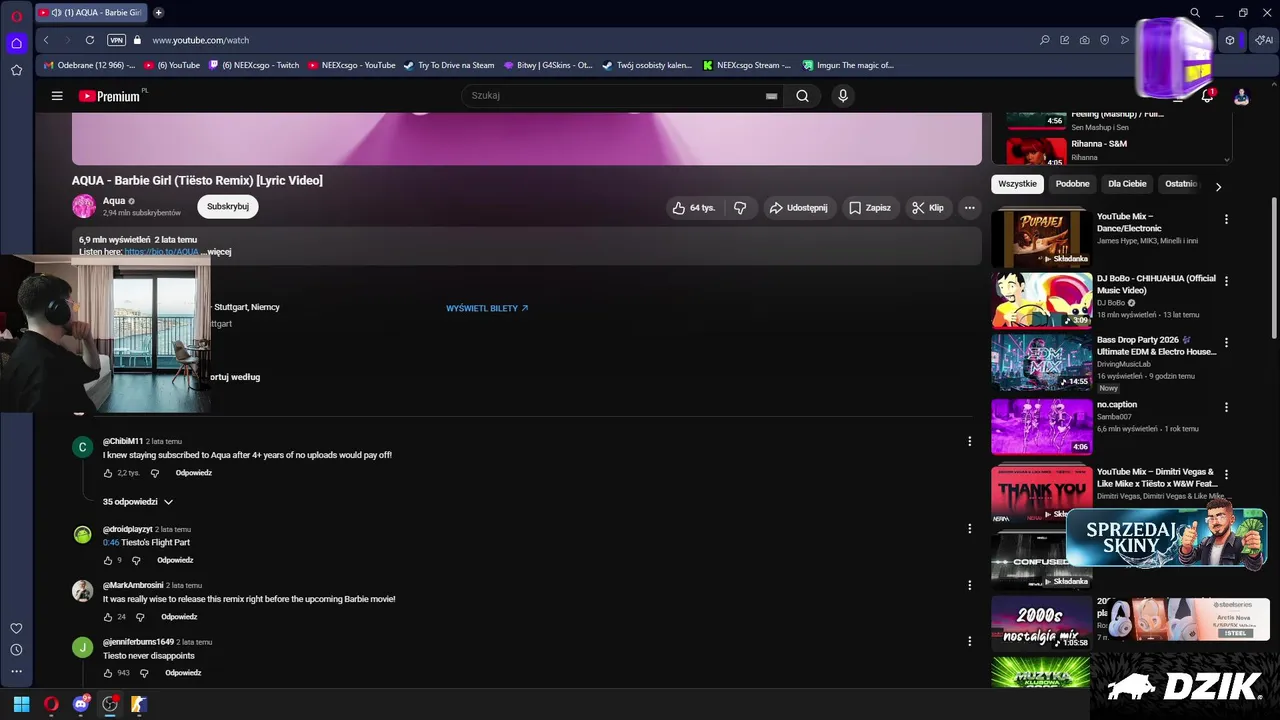Image resolution: width=1280 pixels, height=720 pixels.
Task: Open NEEXcsgo - Twitch bookmark
Action: tap(254, 65)
